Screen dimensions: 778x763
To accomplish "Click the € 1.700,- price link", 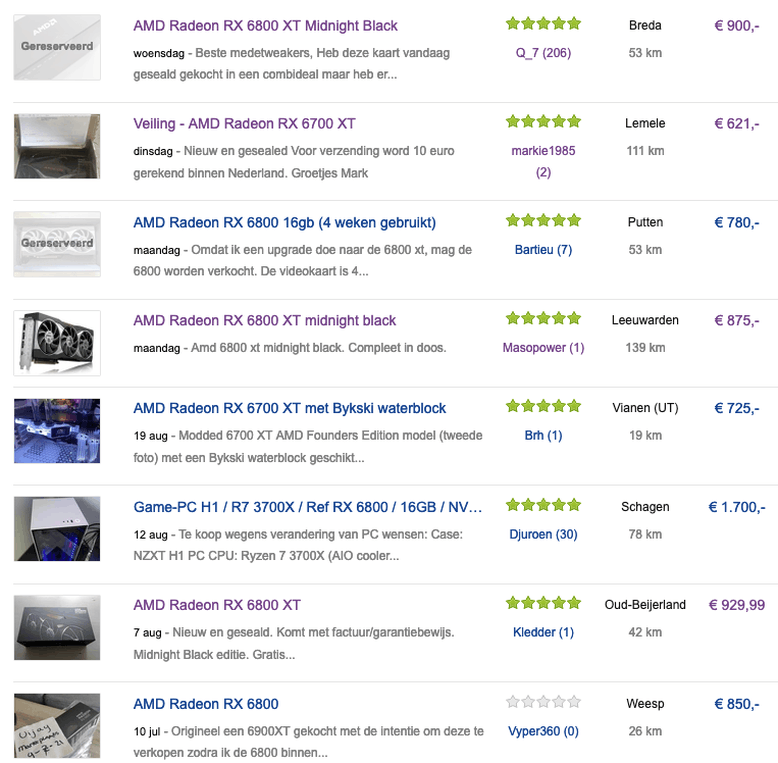I will tap(737, 507).
